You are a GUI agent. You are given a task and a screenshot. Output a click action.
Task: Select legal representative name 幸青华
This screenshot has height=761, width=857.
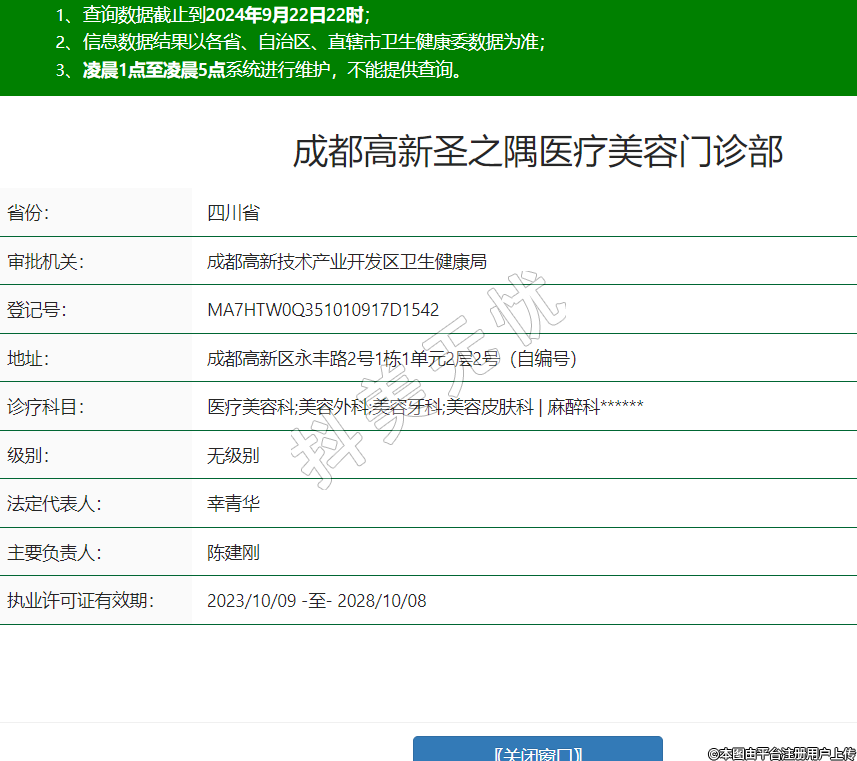tap(233, 504)
